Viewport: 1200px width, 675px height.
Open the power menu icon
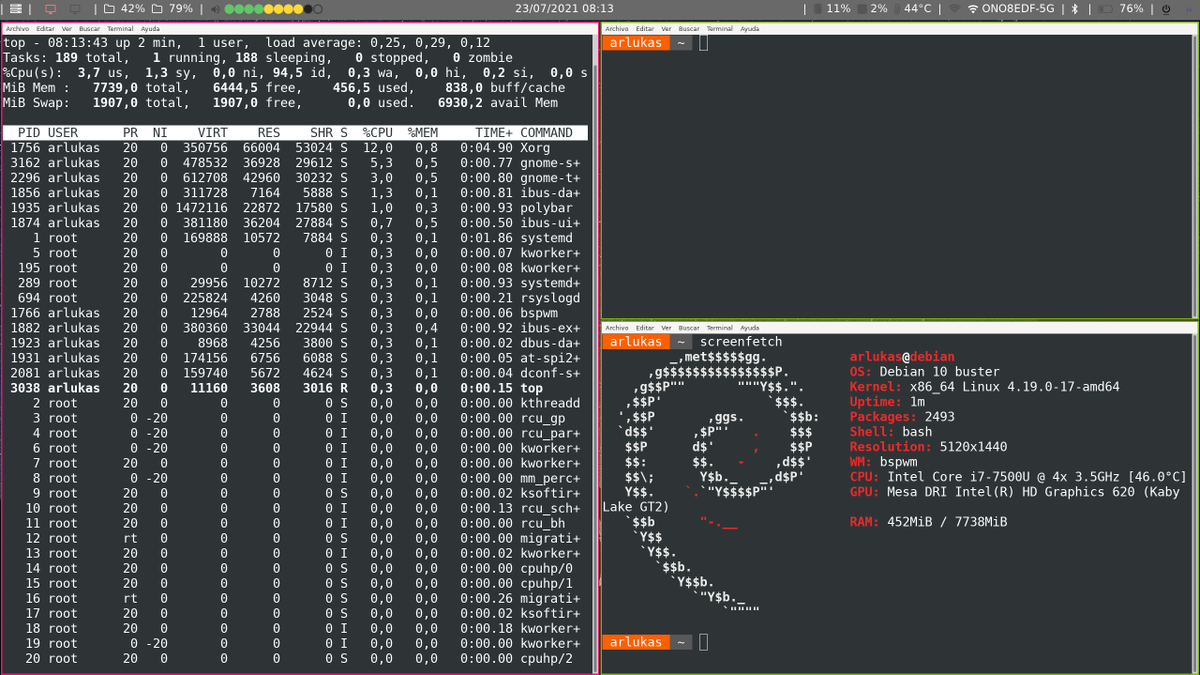(x=1167, y=9)
